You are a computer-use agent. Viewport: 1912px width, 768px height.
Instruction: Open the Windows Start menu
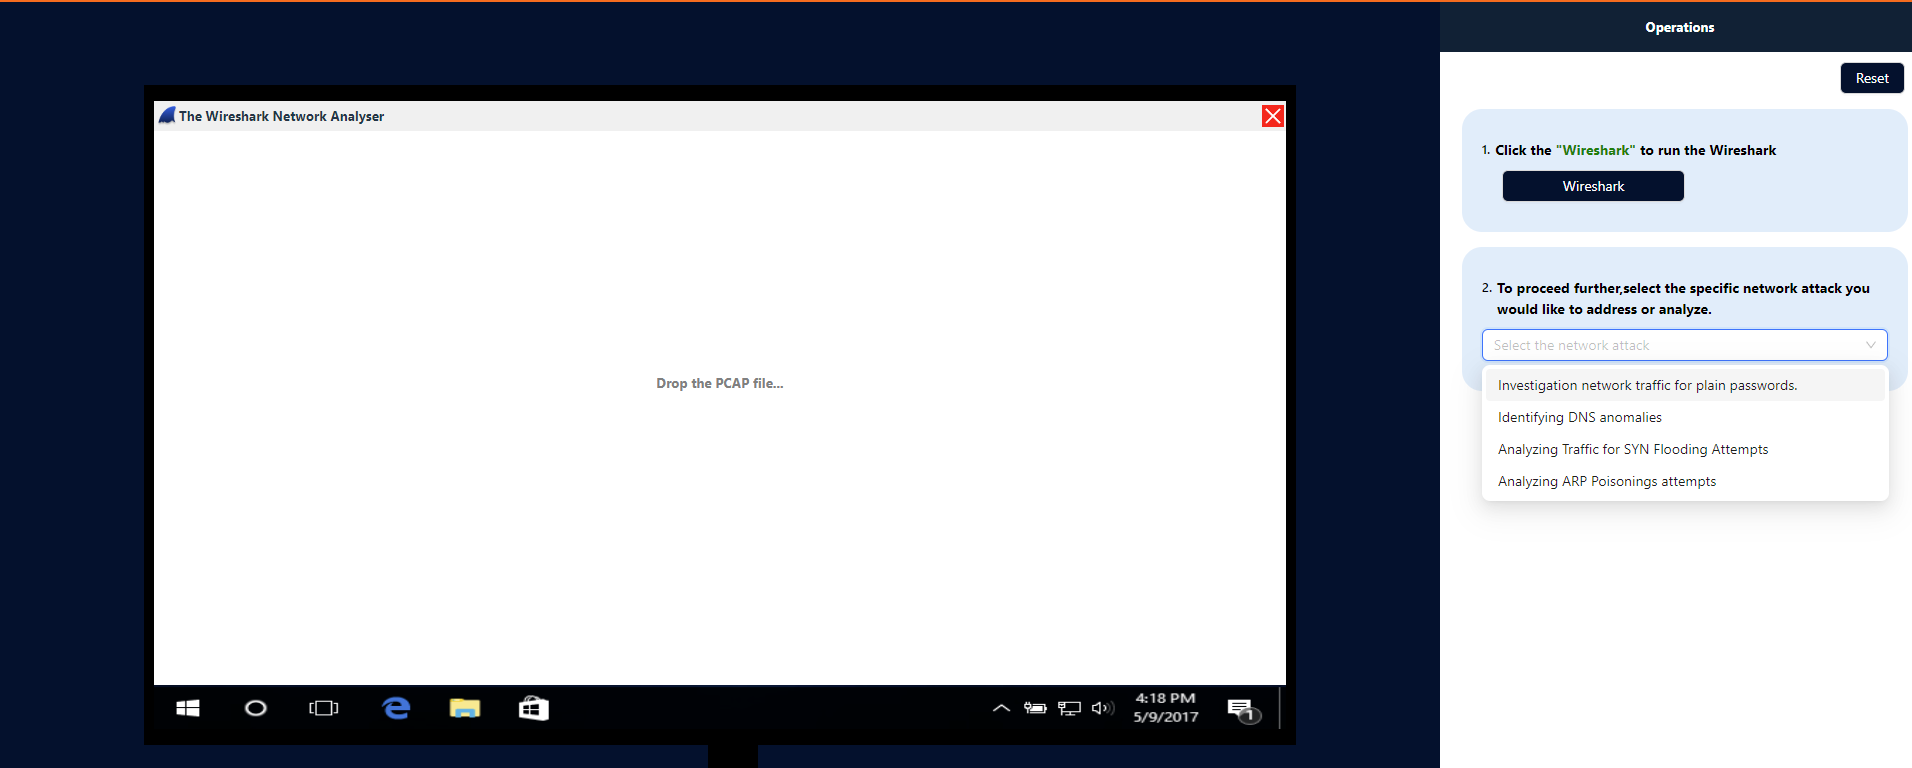[x=188, y=708]
